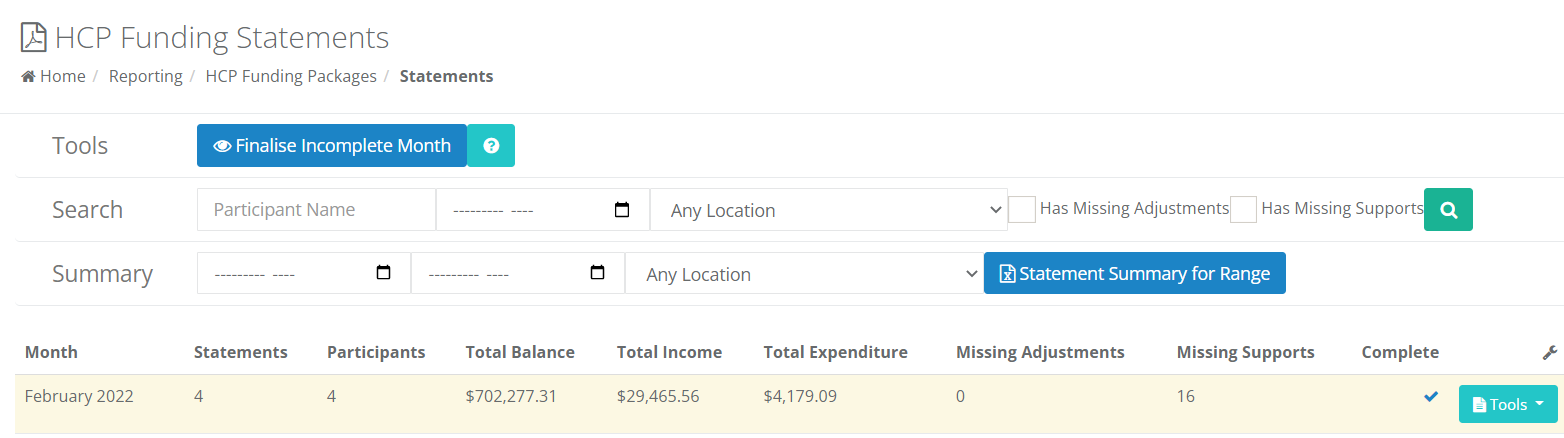Click the blue Complete checkmark for February 2022
This screenshot has height=438, width=1564.
point(1431,396)
